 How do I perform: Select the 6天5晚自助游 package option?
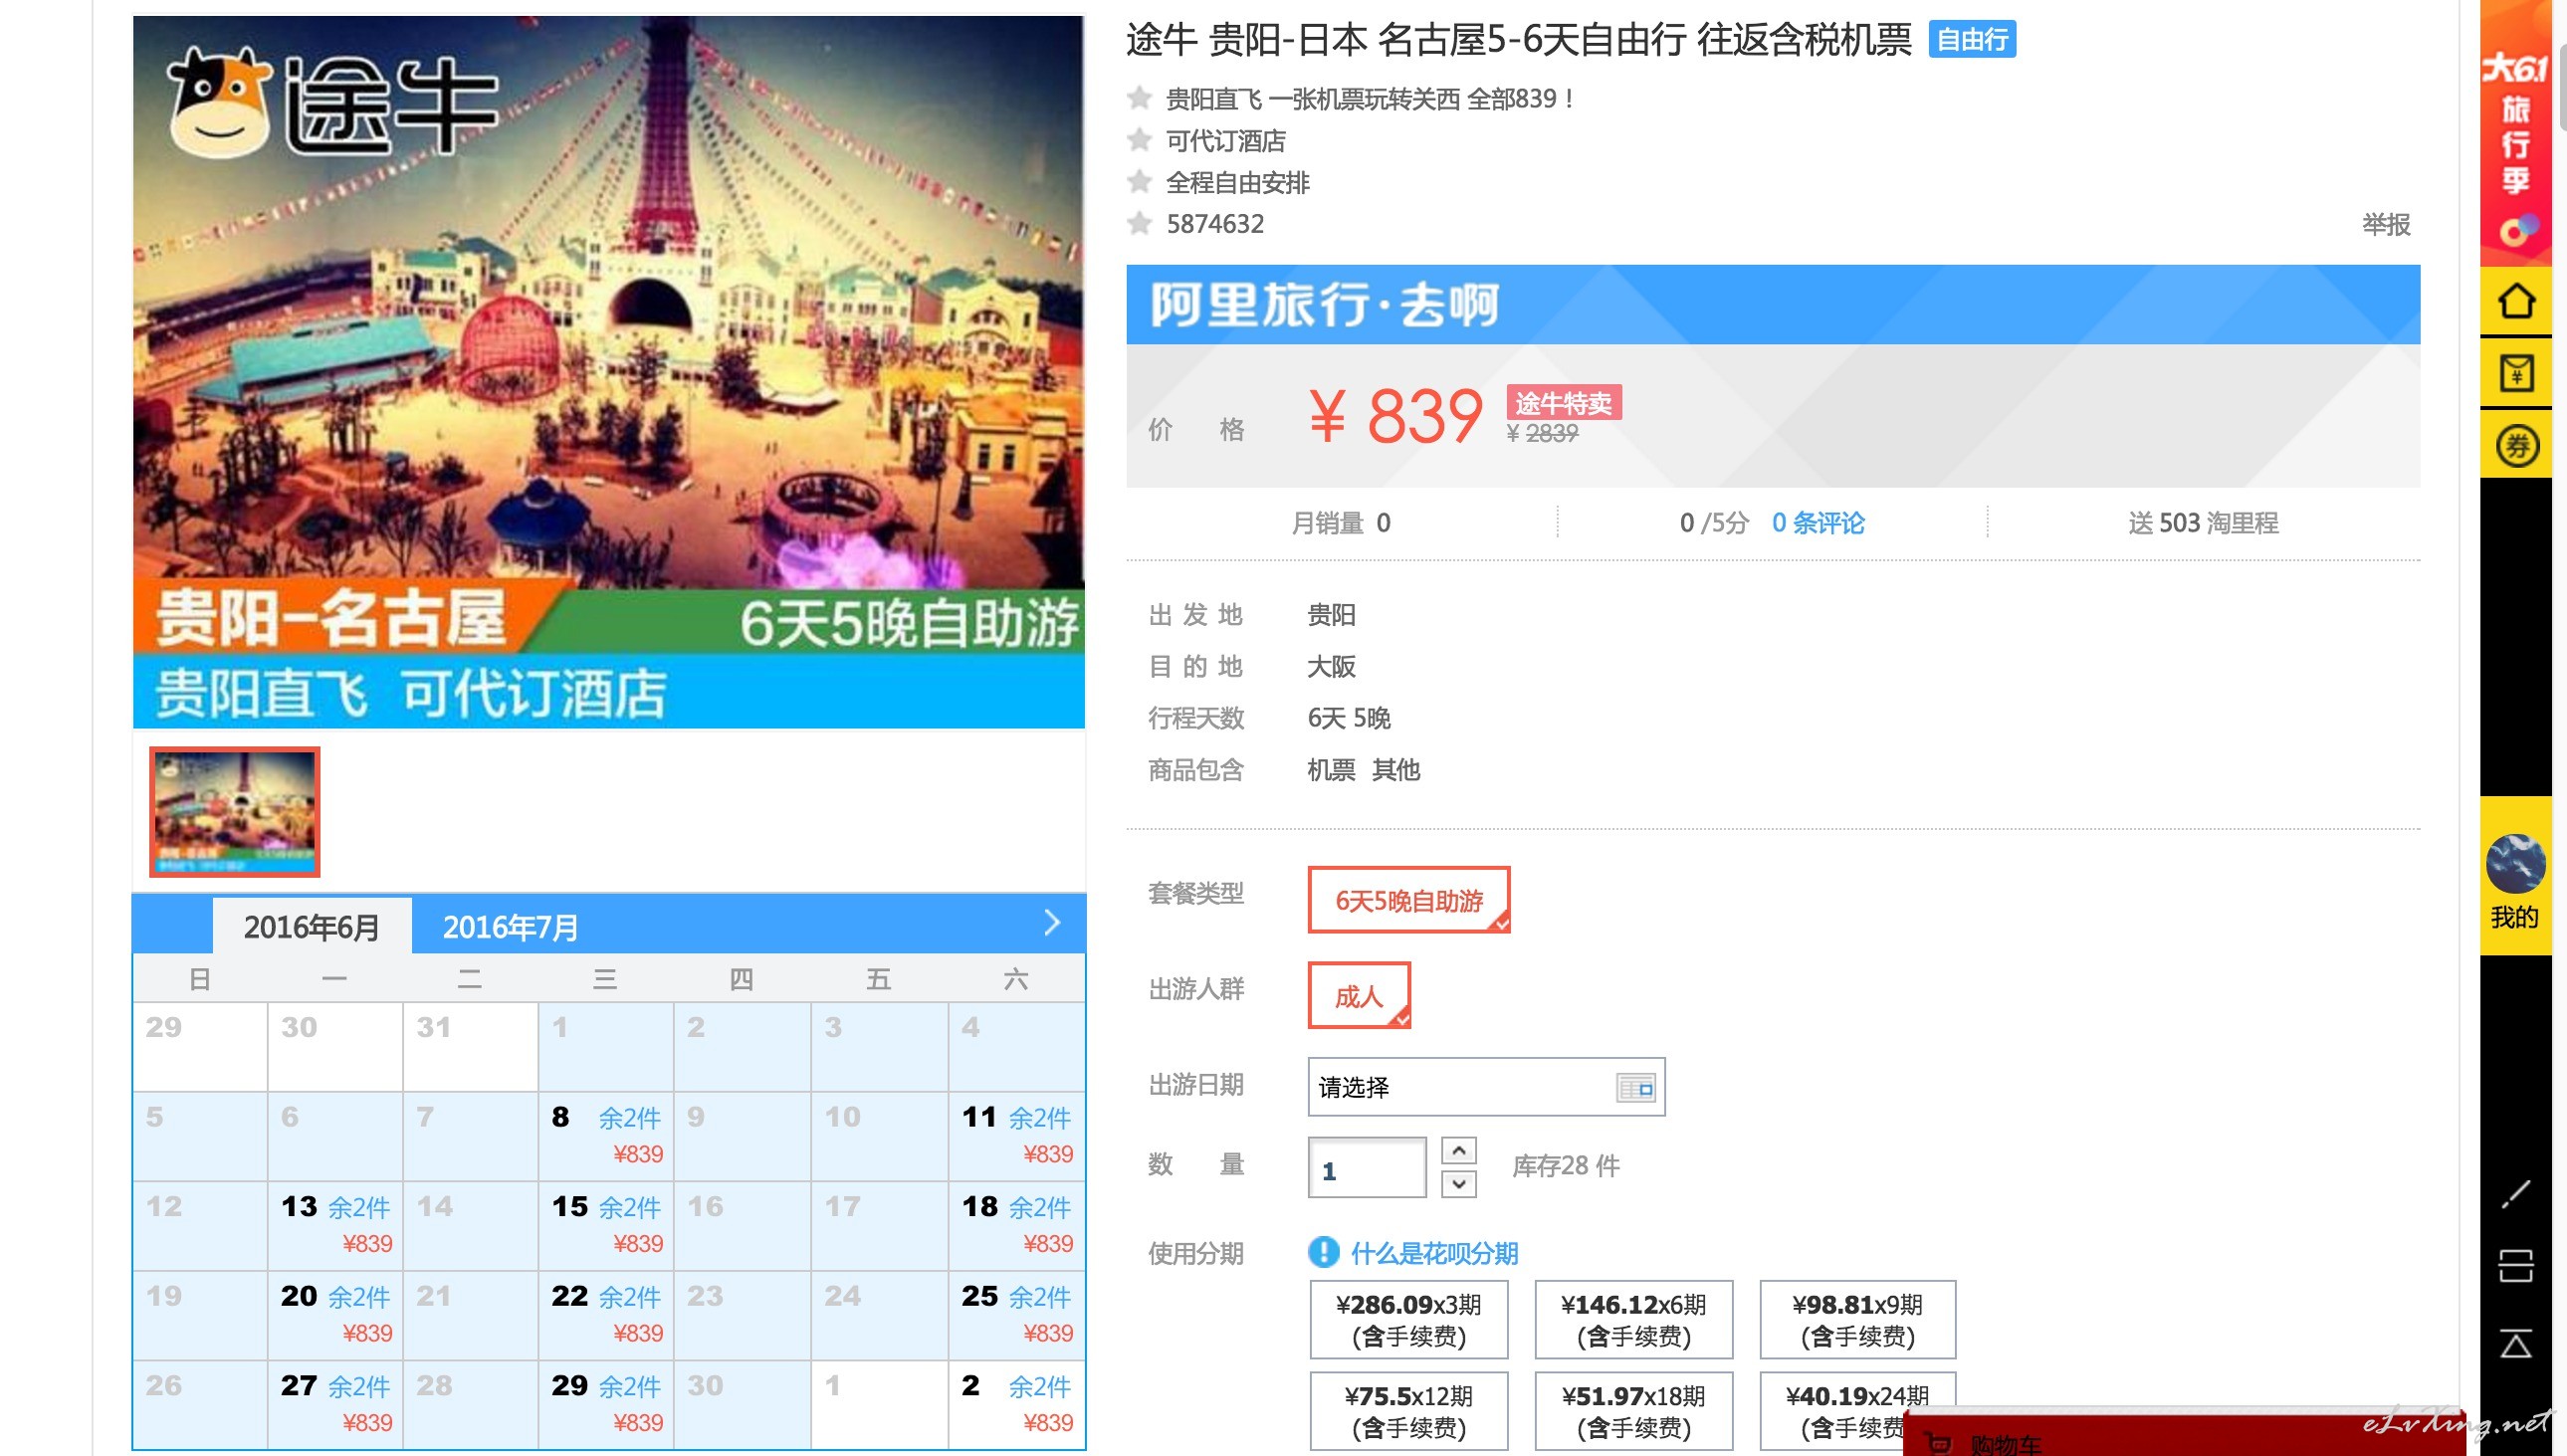pyautogui.click(x=1409, y=900)
